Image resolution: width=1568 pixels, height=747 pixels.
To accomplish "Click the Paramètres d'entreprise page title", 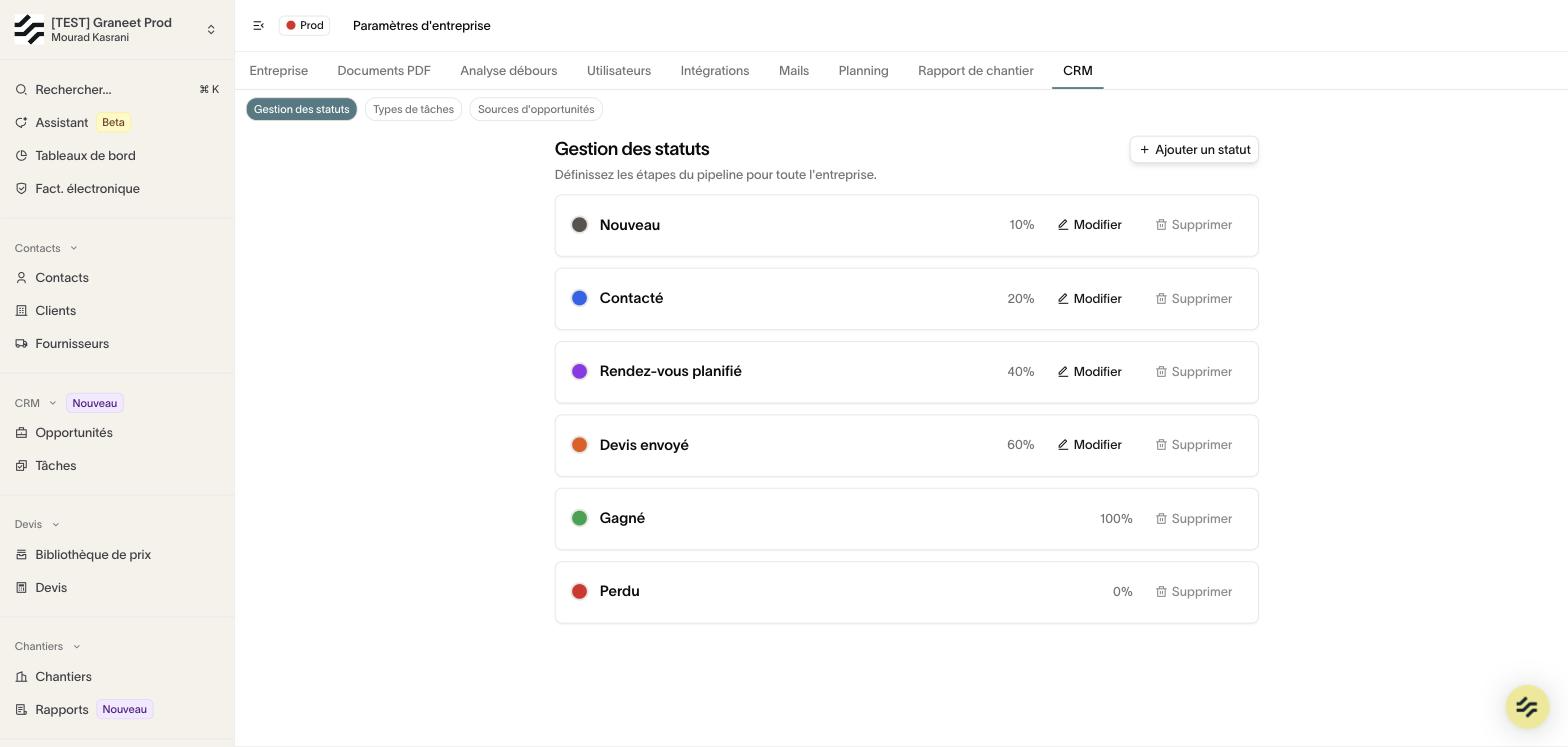I will (x=422, y=26).
